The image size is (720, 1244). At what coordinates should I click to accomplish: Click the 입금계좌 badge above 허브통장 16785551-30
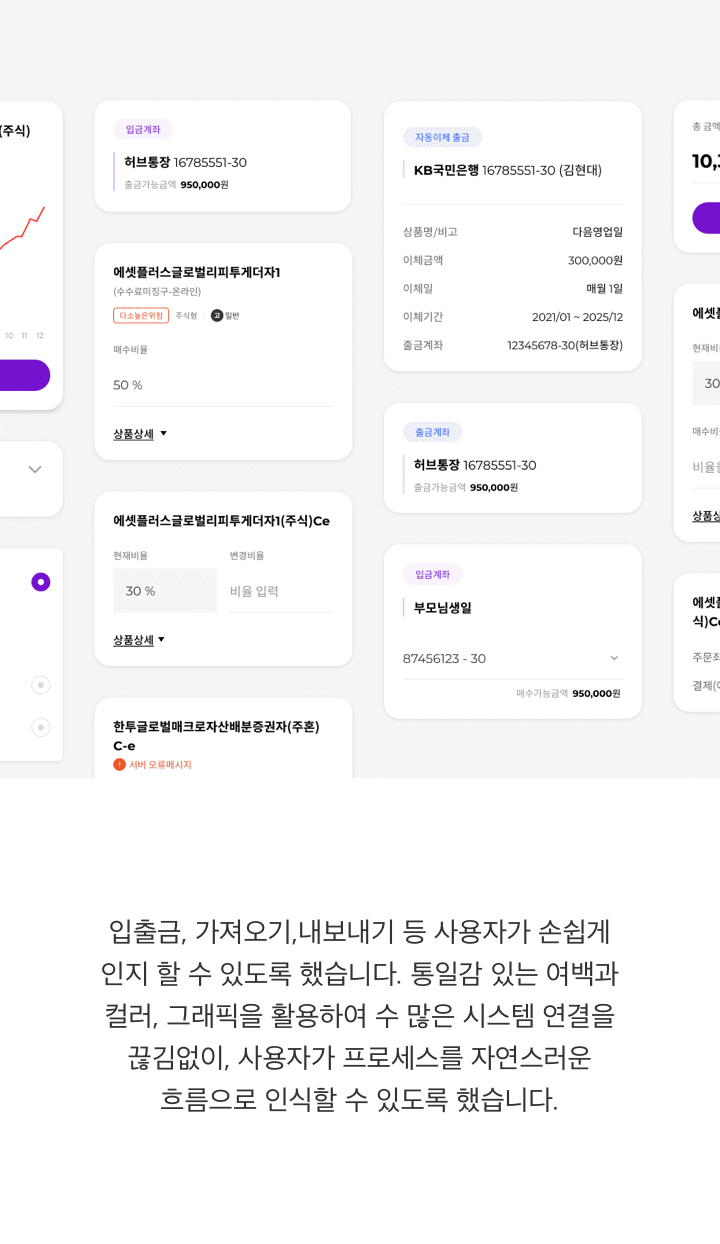click(x=143, y=129)
